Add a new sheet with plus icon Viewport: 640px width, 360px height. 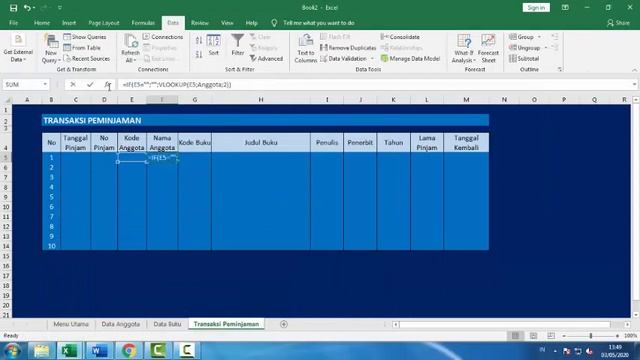tap(284, 324)
